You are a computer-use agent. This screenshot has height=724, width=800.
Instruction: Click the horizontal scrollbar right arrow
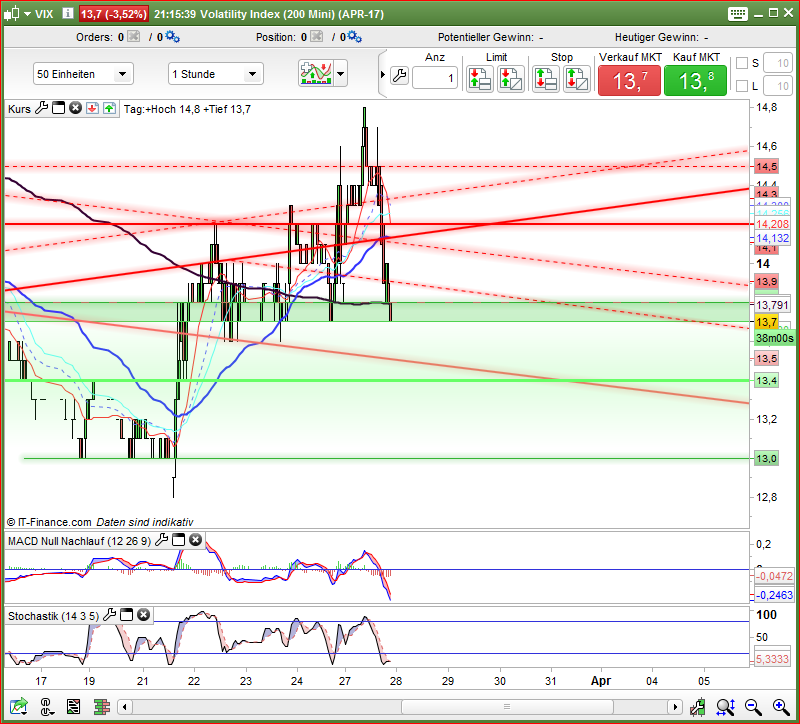click(675, 707)
